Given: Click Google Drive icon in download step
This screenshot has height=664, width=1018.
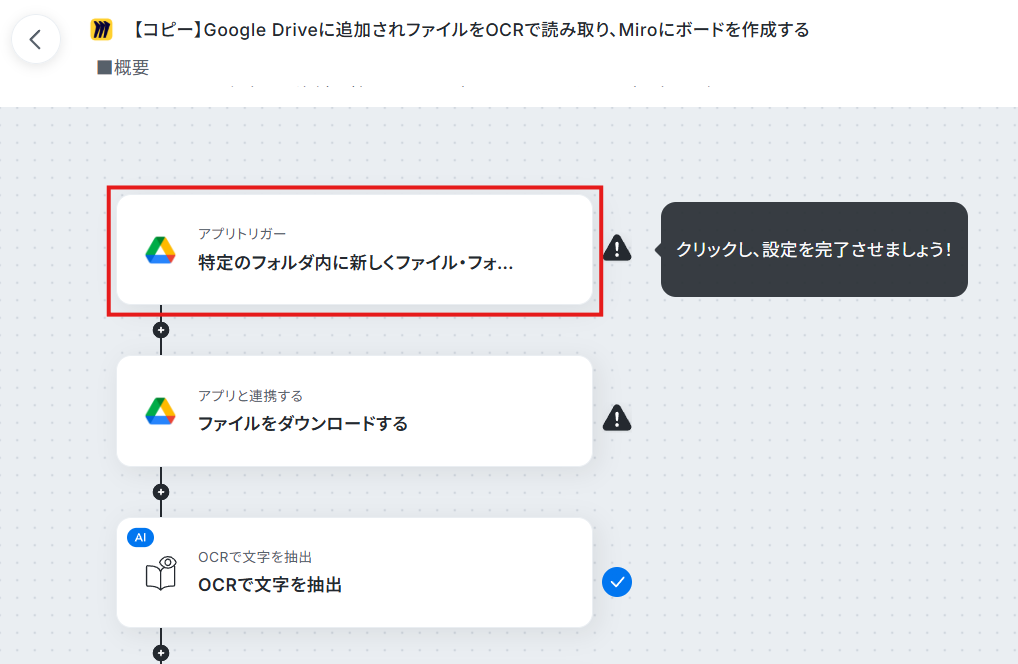Looking at the screenshot, I should (x=160, y=411).
